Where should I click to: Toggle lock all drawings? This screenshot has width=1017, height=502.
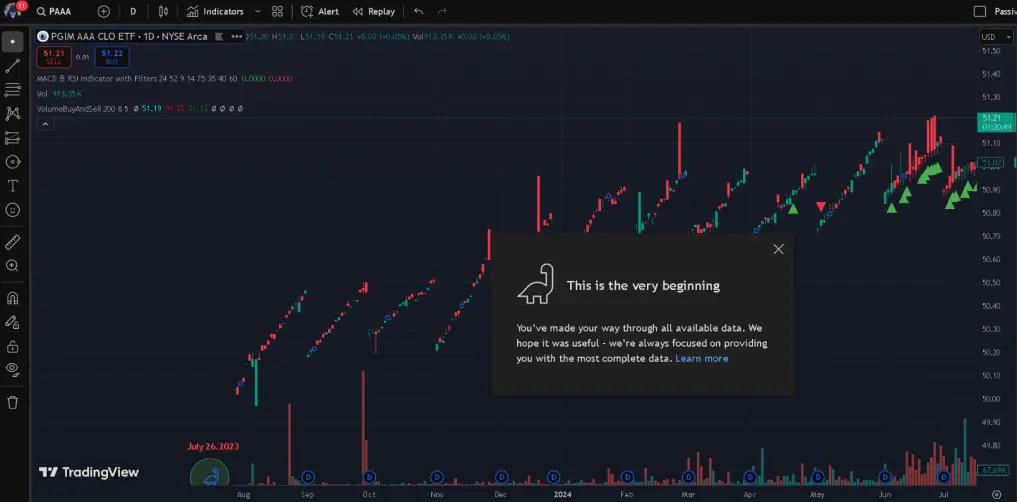tap(12, 346)
